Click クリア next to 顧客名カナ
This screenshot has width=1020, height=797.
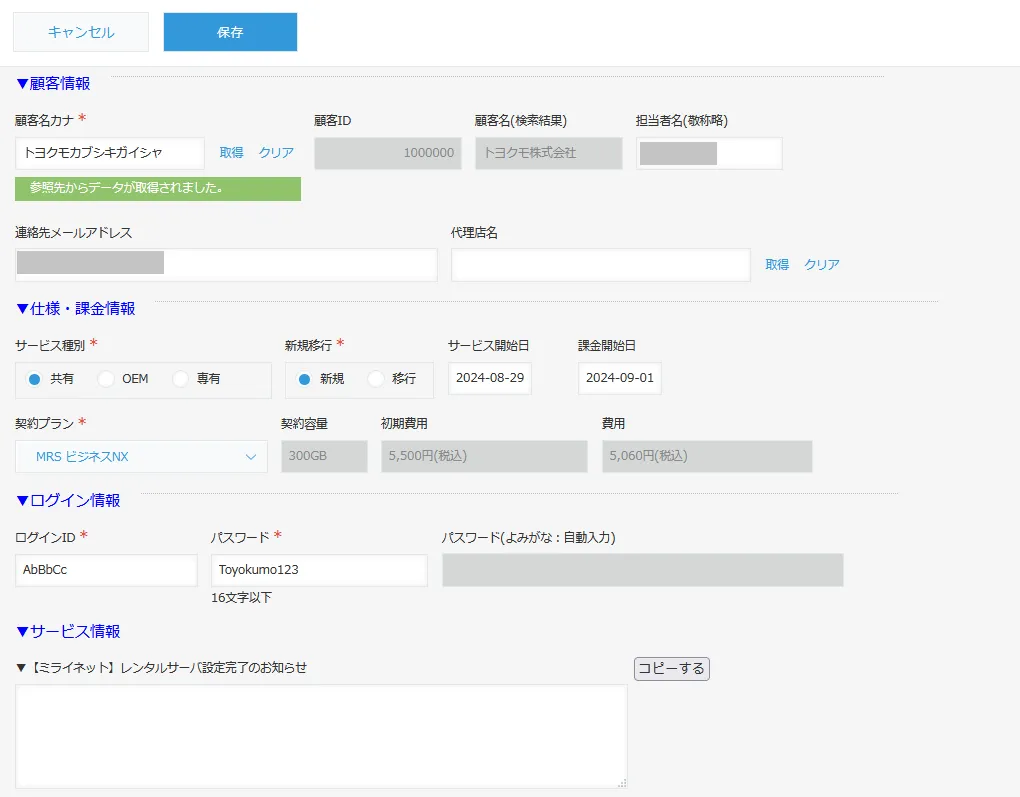276,153
